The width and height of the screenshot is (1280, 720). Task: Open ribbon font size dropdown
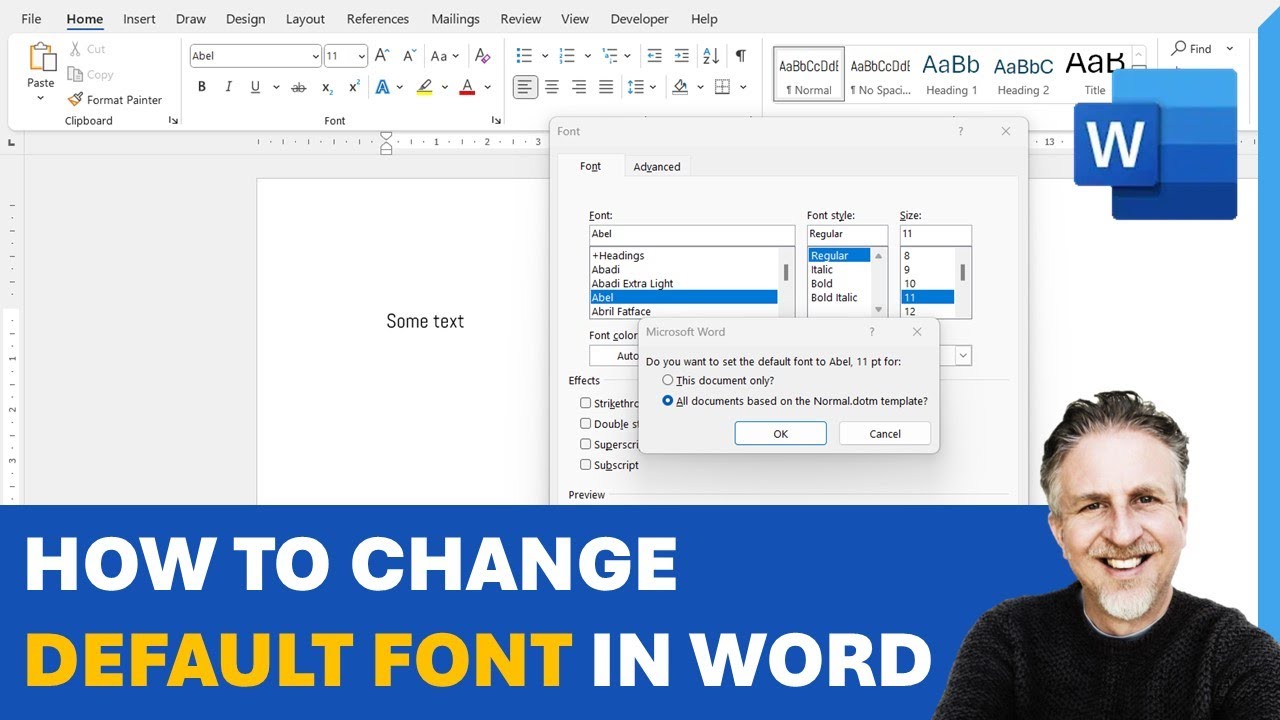pos(361,56)
